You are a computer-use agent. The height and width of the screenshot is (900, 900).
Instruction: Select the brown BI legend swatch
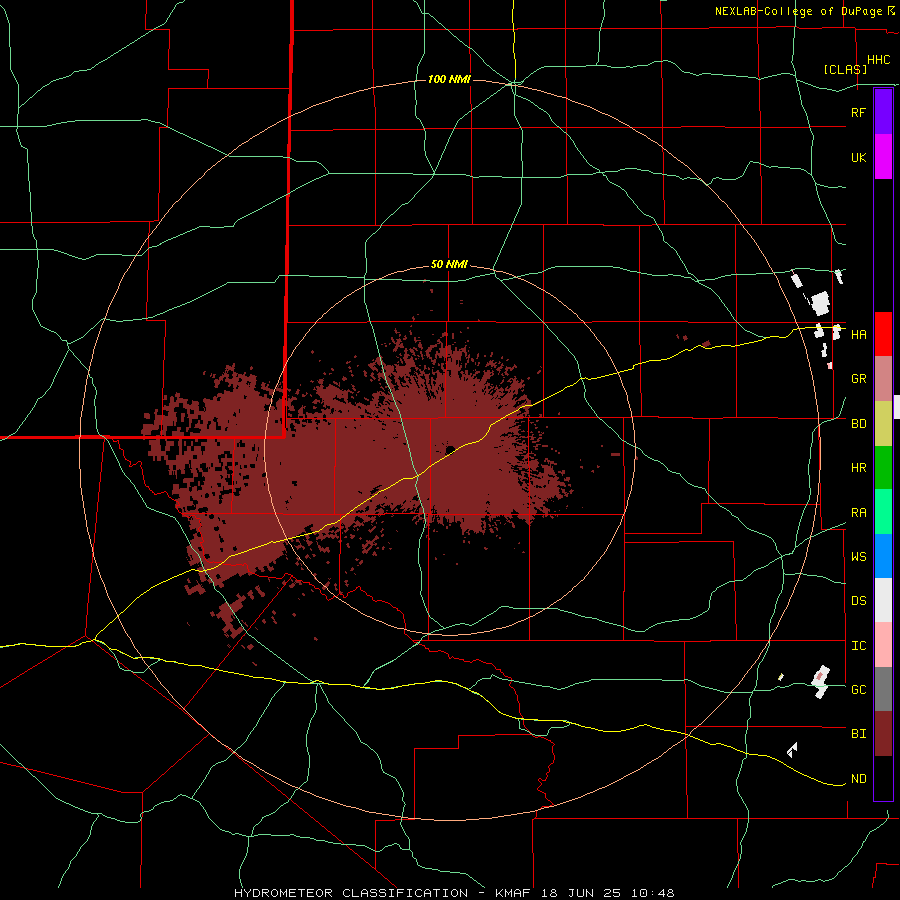coord(883,734)
